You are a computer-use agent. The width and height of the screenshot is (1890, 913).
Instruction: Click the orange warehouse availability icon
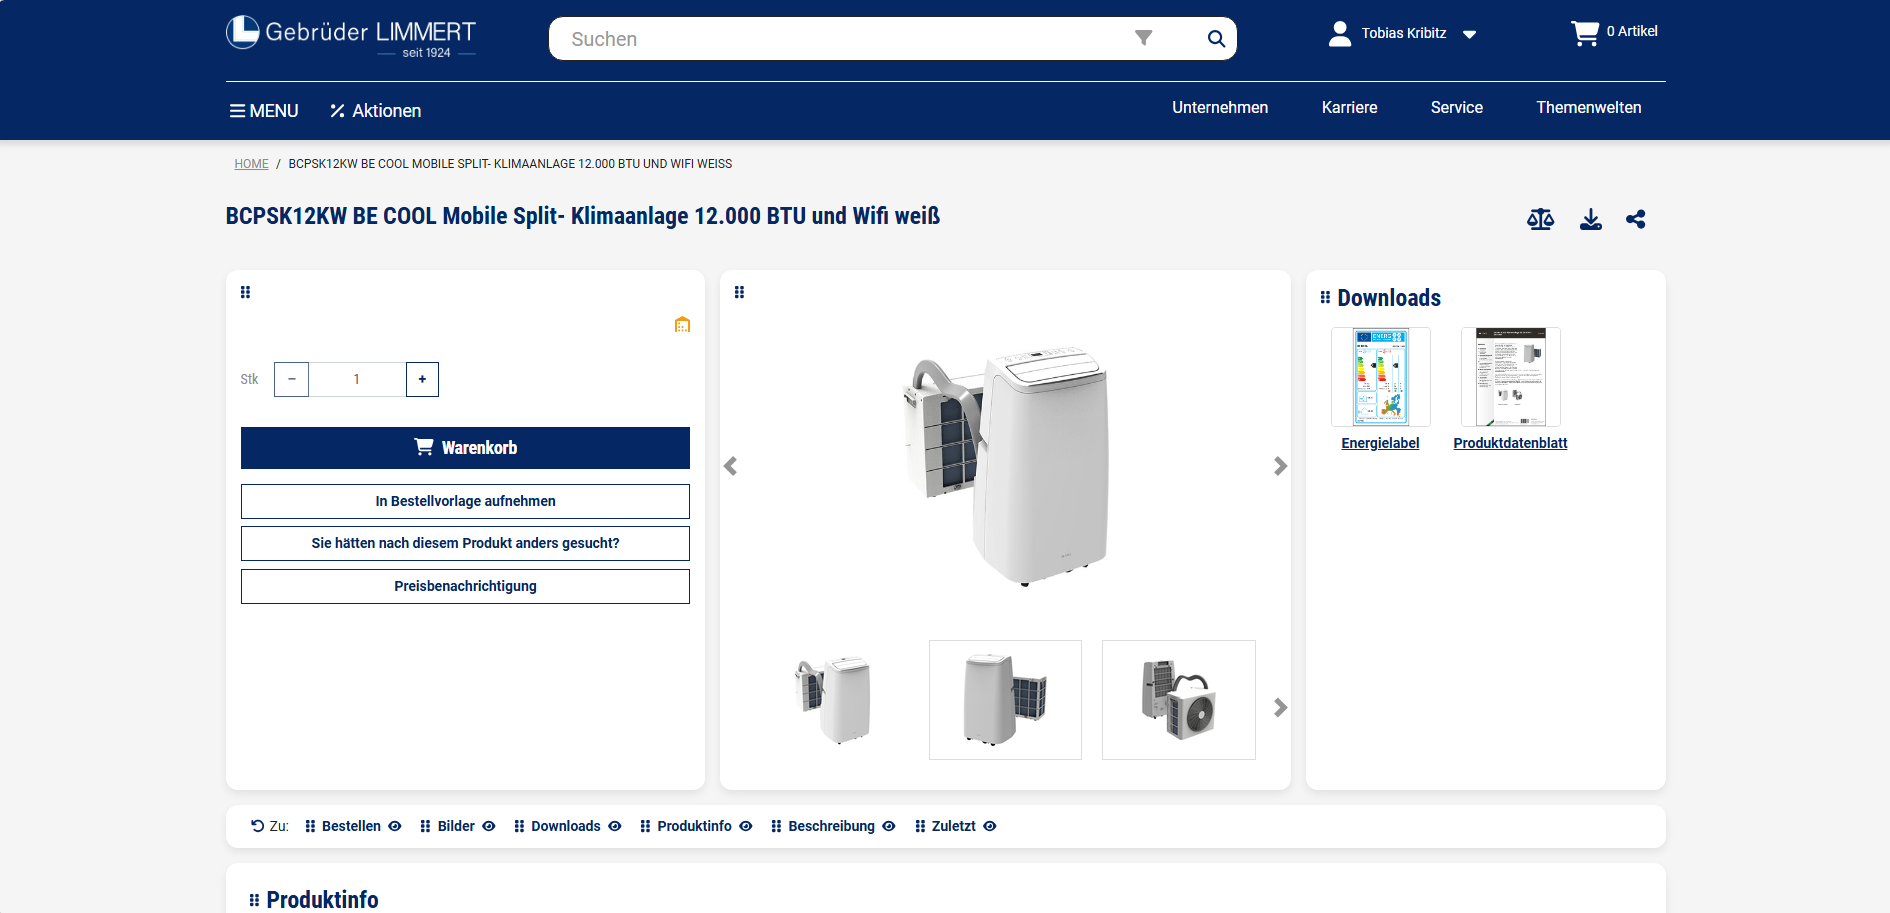(x=682, y=324)
